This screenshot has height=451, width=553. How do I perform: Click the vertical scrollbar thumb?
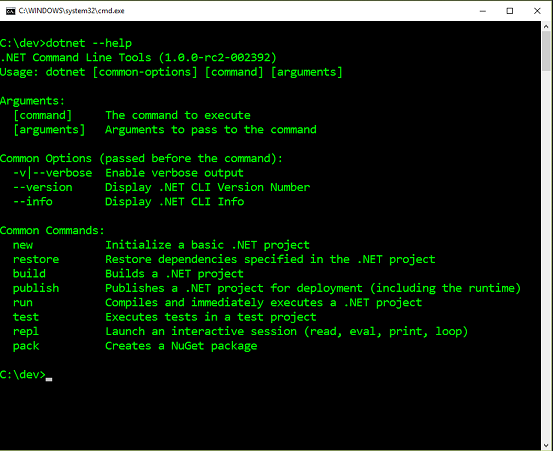[546, 51]
